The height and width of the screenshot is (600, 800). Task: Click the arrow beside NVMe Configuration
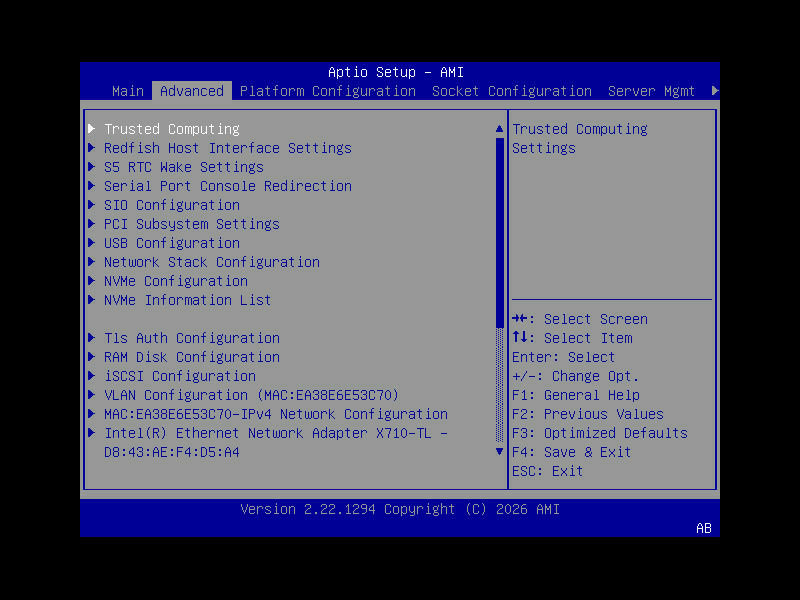(x=92, y=281)
